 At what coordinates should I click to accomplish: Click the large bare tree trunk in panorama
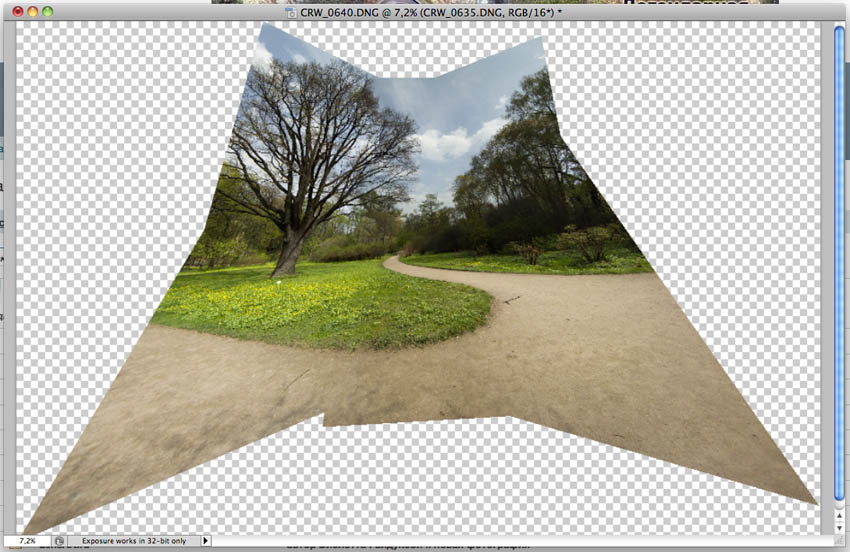point(288,250)
